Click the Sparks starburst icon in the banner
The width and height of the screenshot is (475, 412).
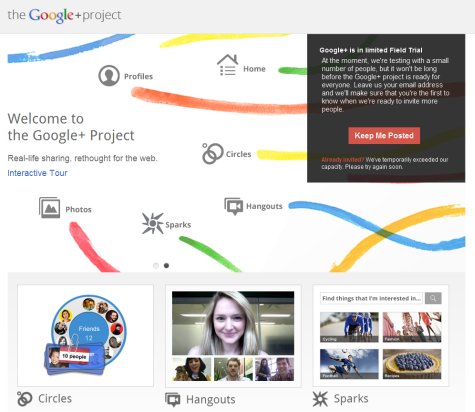152,223
